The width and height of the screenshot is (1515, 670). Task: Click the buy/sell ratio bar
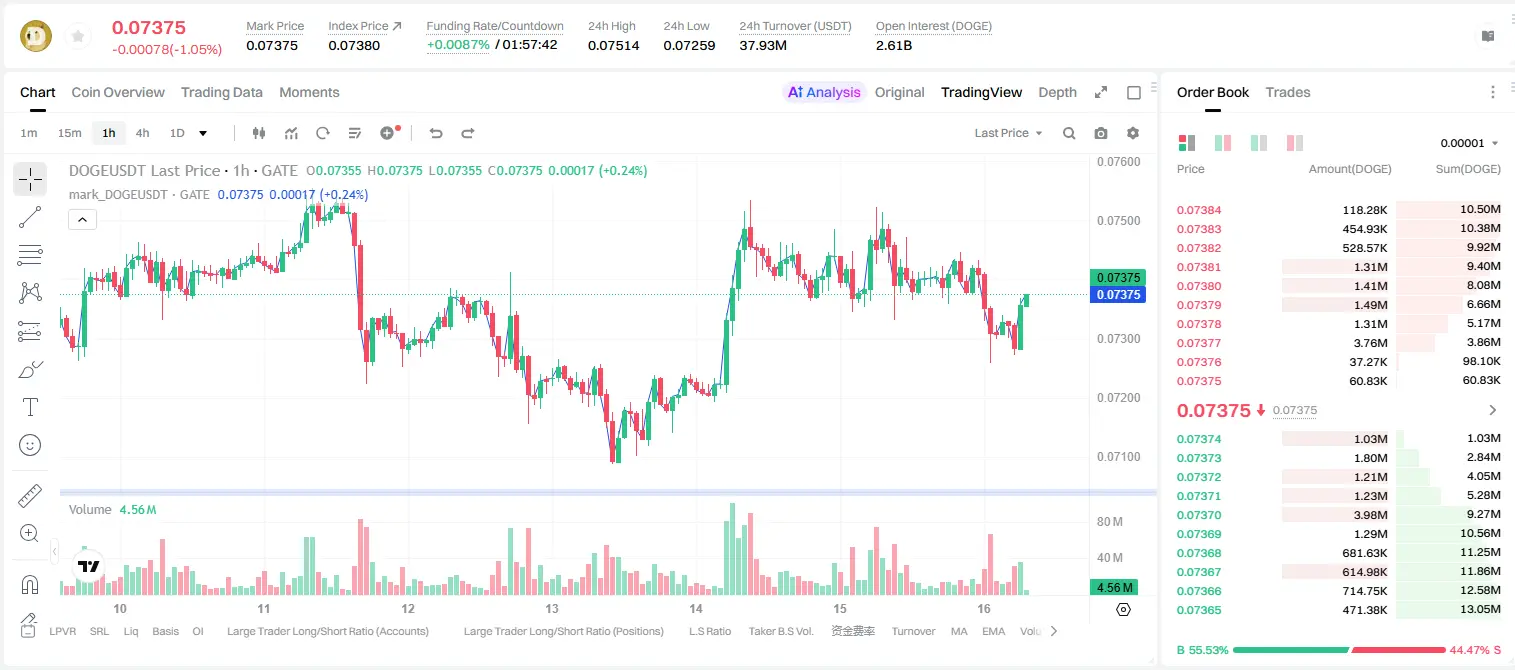[x=1339, y=650]
